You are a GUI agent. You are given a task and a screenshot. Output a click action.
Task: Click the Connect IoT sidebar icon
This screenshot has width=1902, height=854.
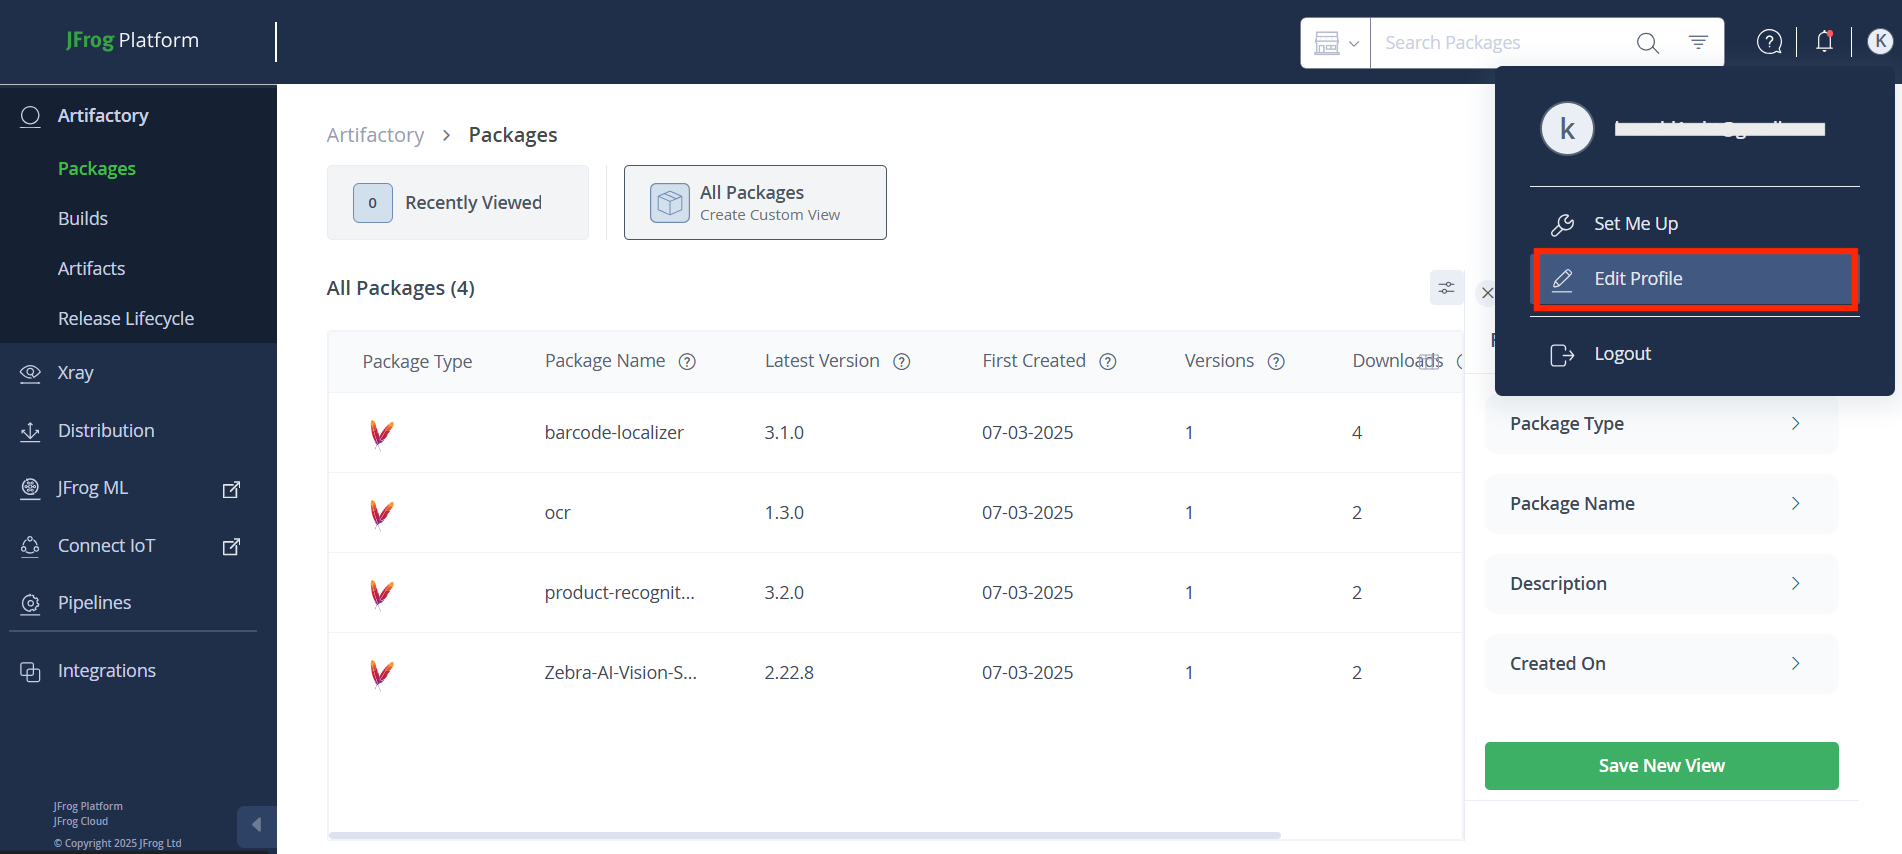click(31, 546)
